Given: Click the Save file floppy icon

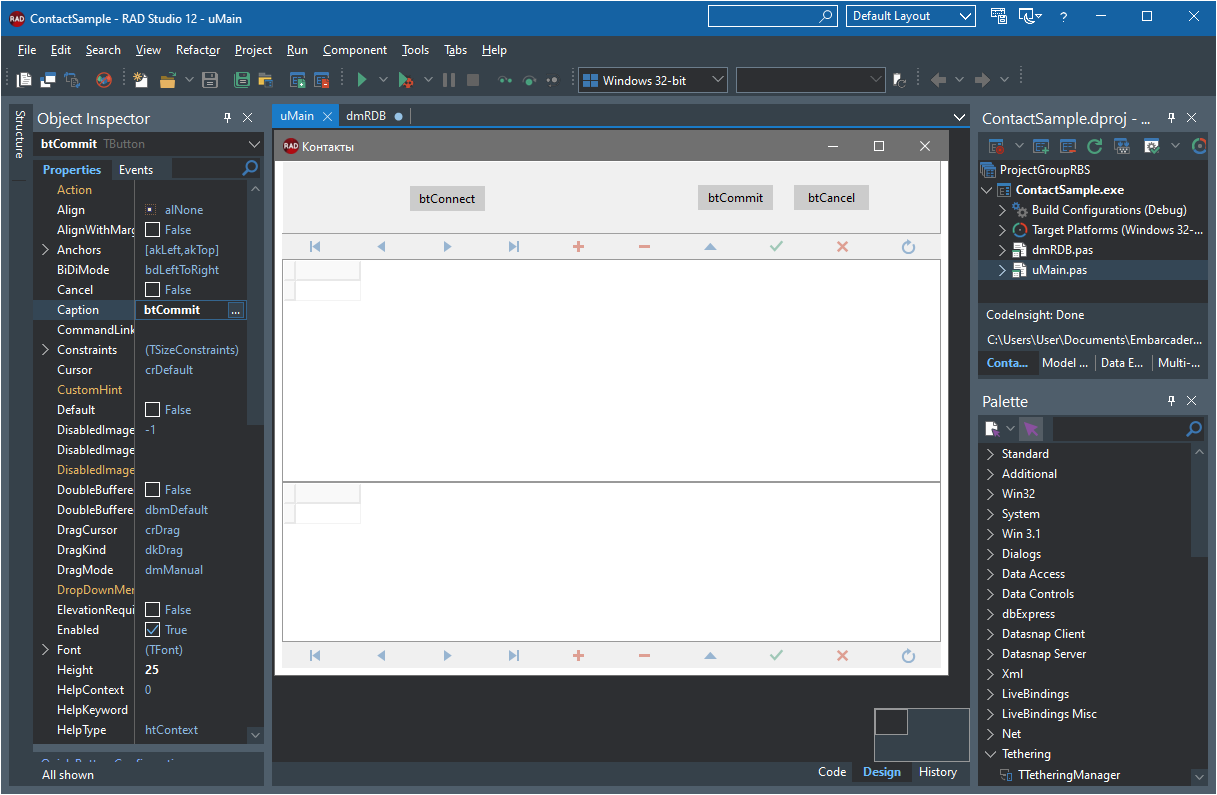Looking at the screenshot, I should tap(210, 80).
